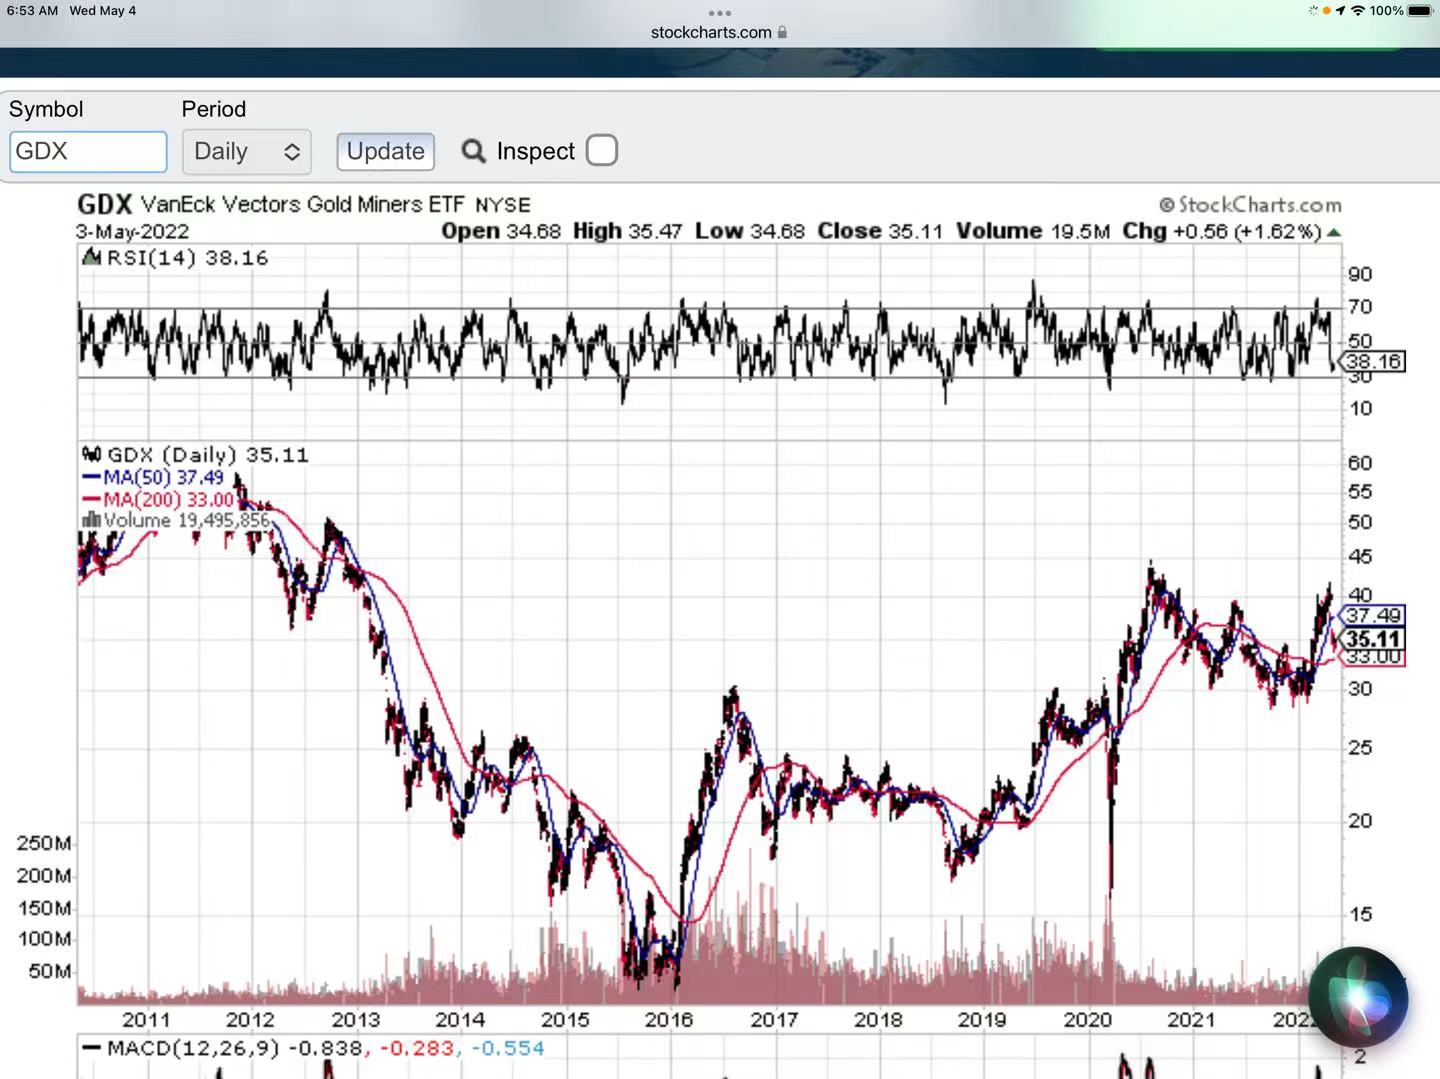Click the MA(200) 33.00 legend entry
Viewport: 1440px width, 1079px height.
(x=158, y=499)
